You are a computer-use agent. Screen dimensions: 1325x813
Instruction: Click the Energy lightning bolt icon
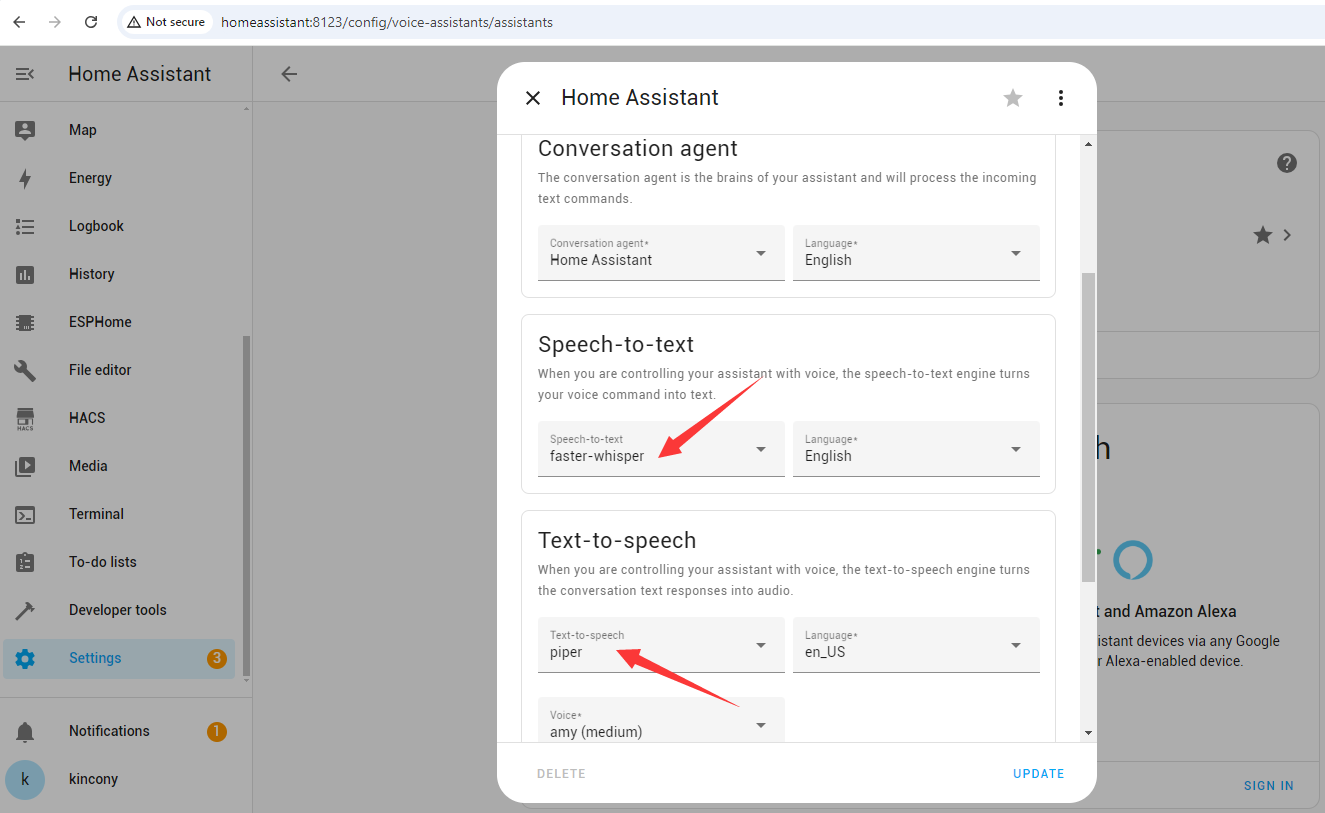point(25,178)
